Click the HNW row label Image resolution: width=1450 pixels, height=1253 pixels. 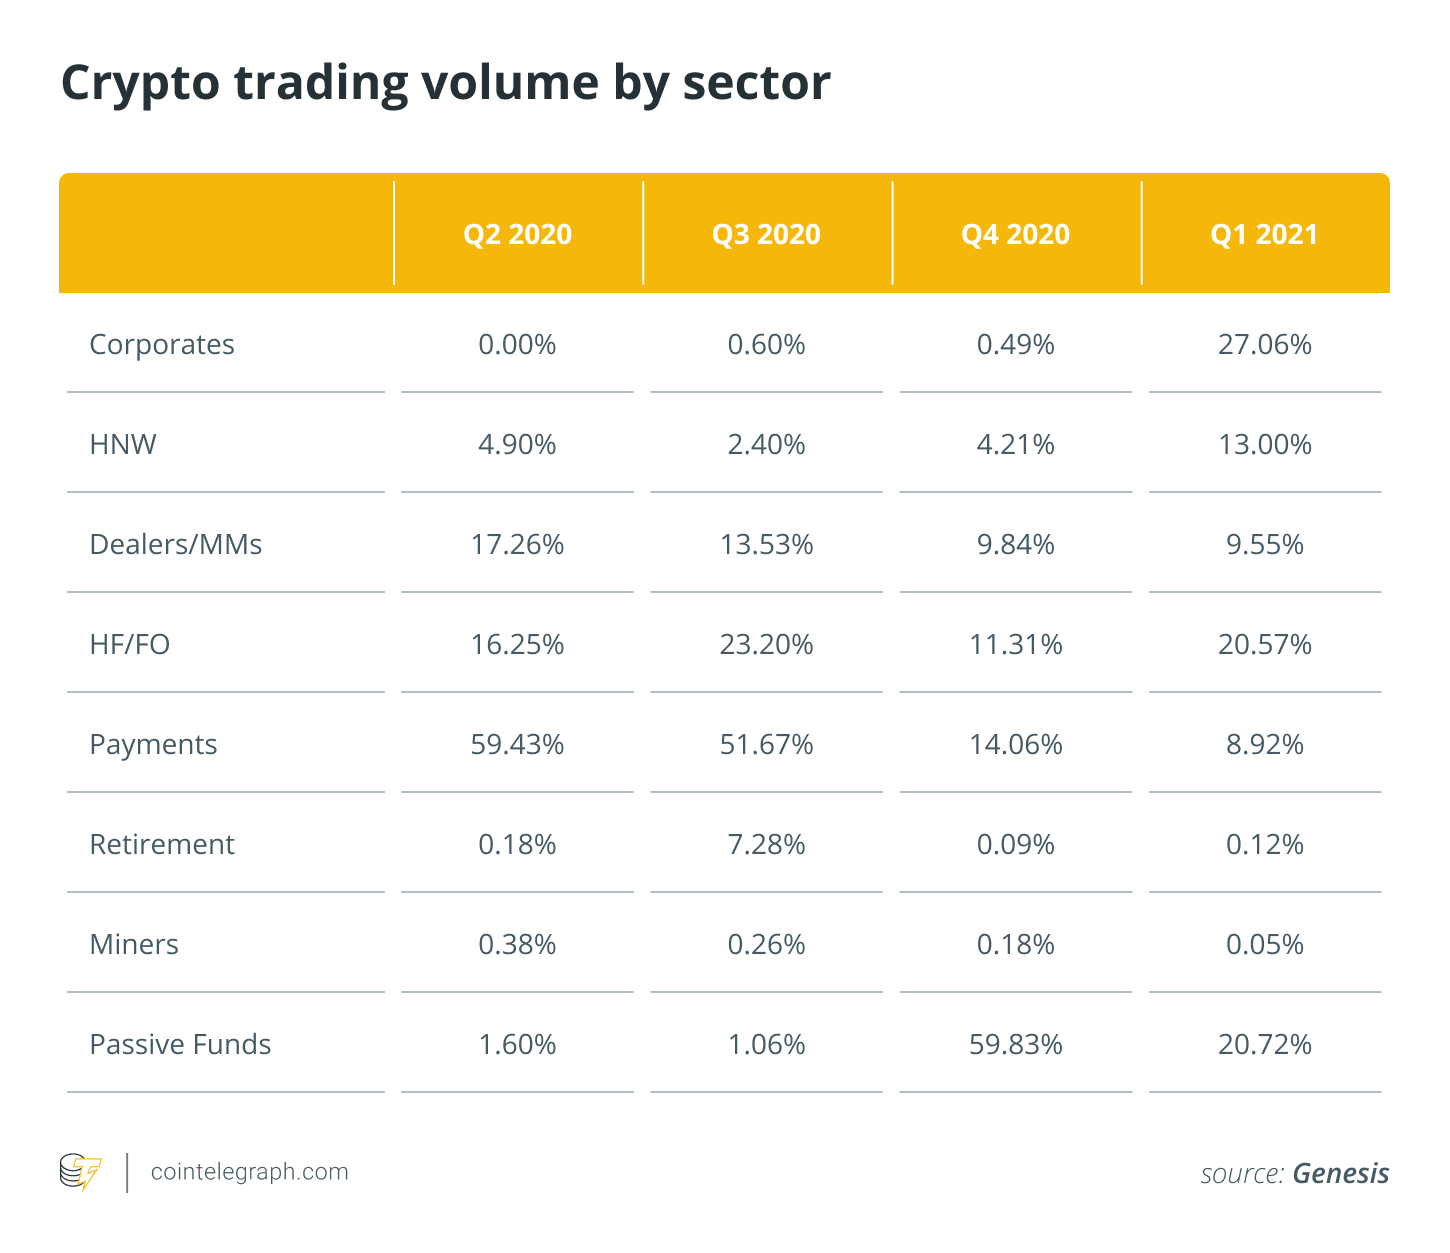(123, 444)
